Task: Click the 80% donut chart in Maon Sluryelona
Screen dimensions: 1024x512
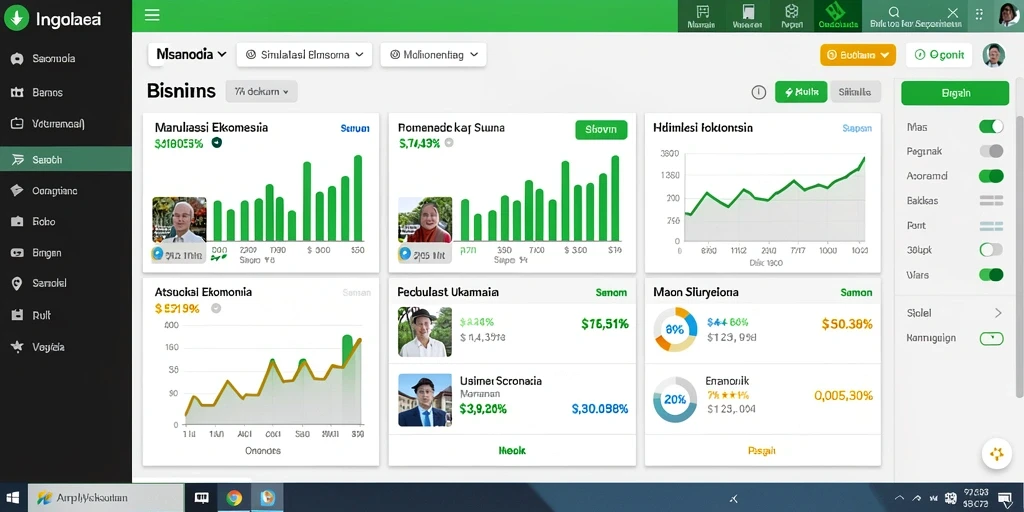Action: click(x=675, y=329)
